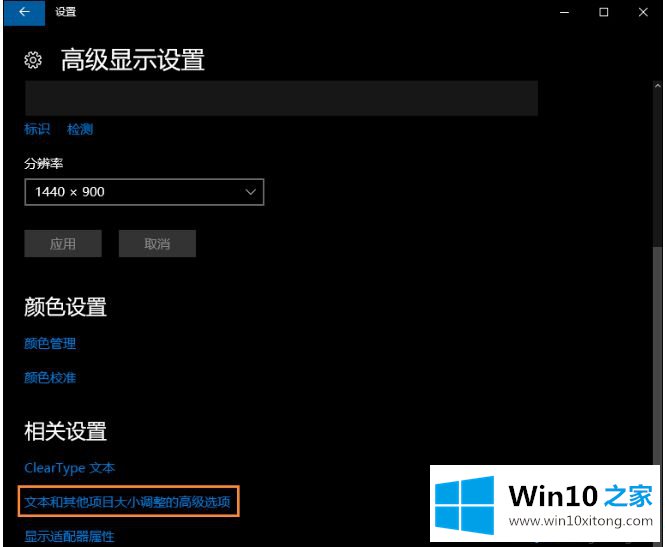Open 文本和其他项目大小调整的高级选项 link
Image resolution: width=665 pixels, height=547 pixels.
[127, 502]
